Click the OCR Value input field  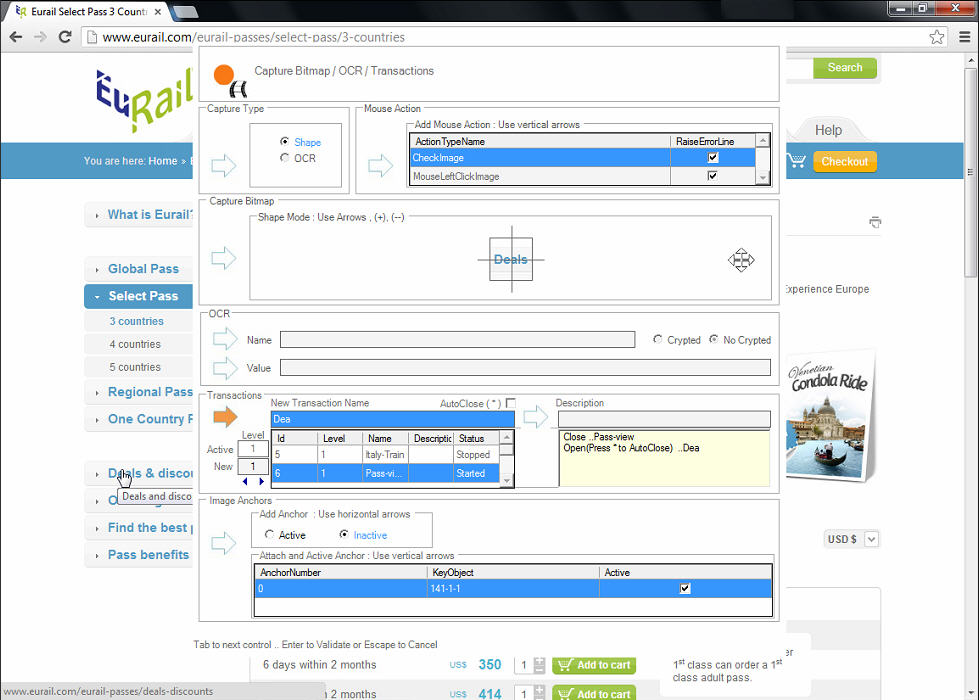[525, 367]
